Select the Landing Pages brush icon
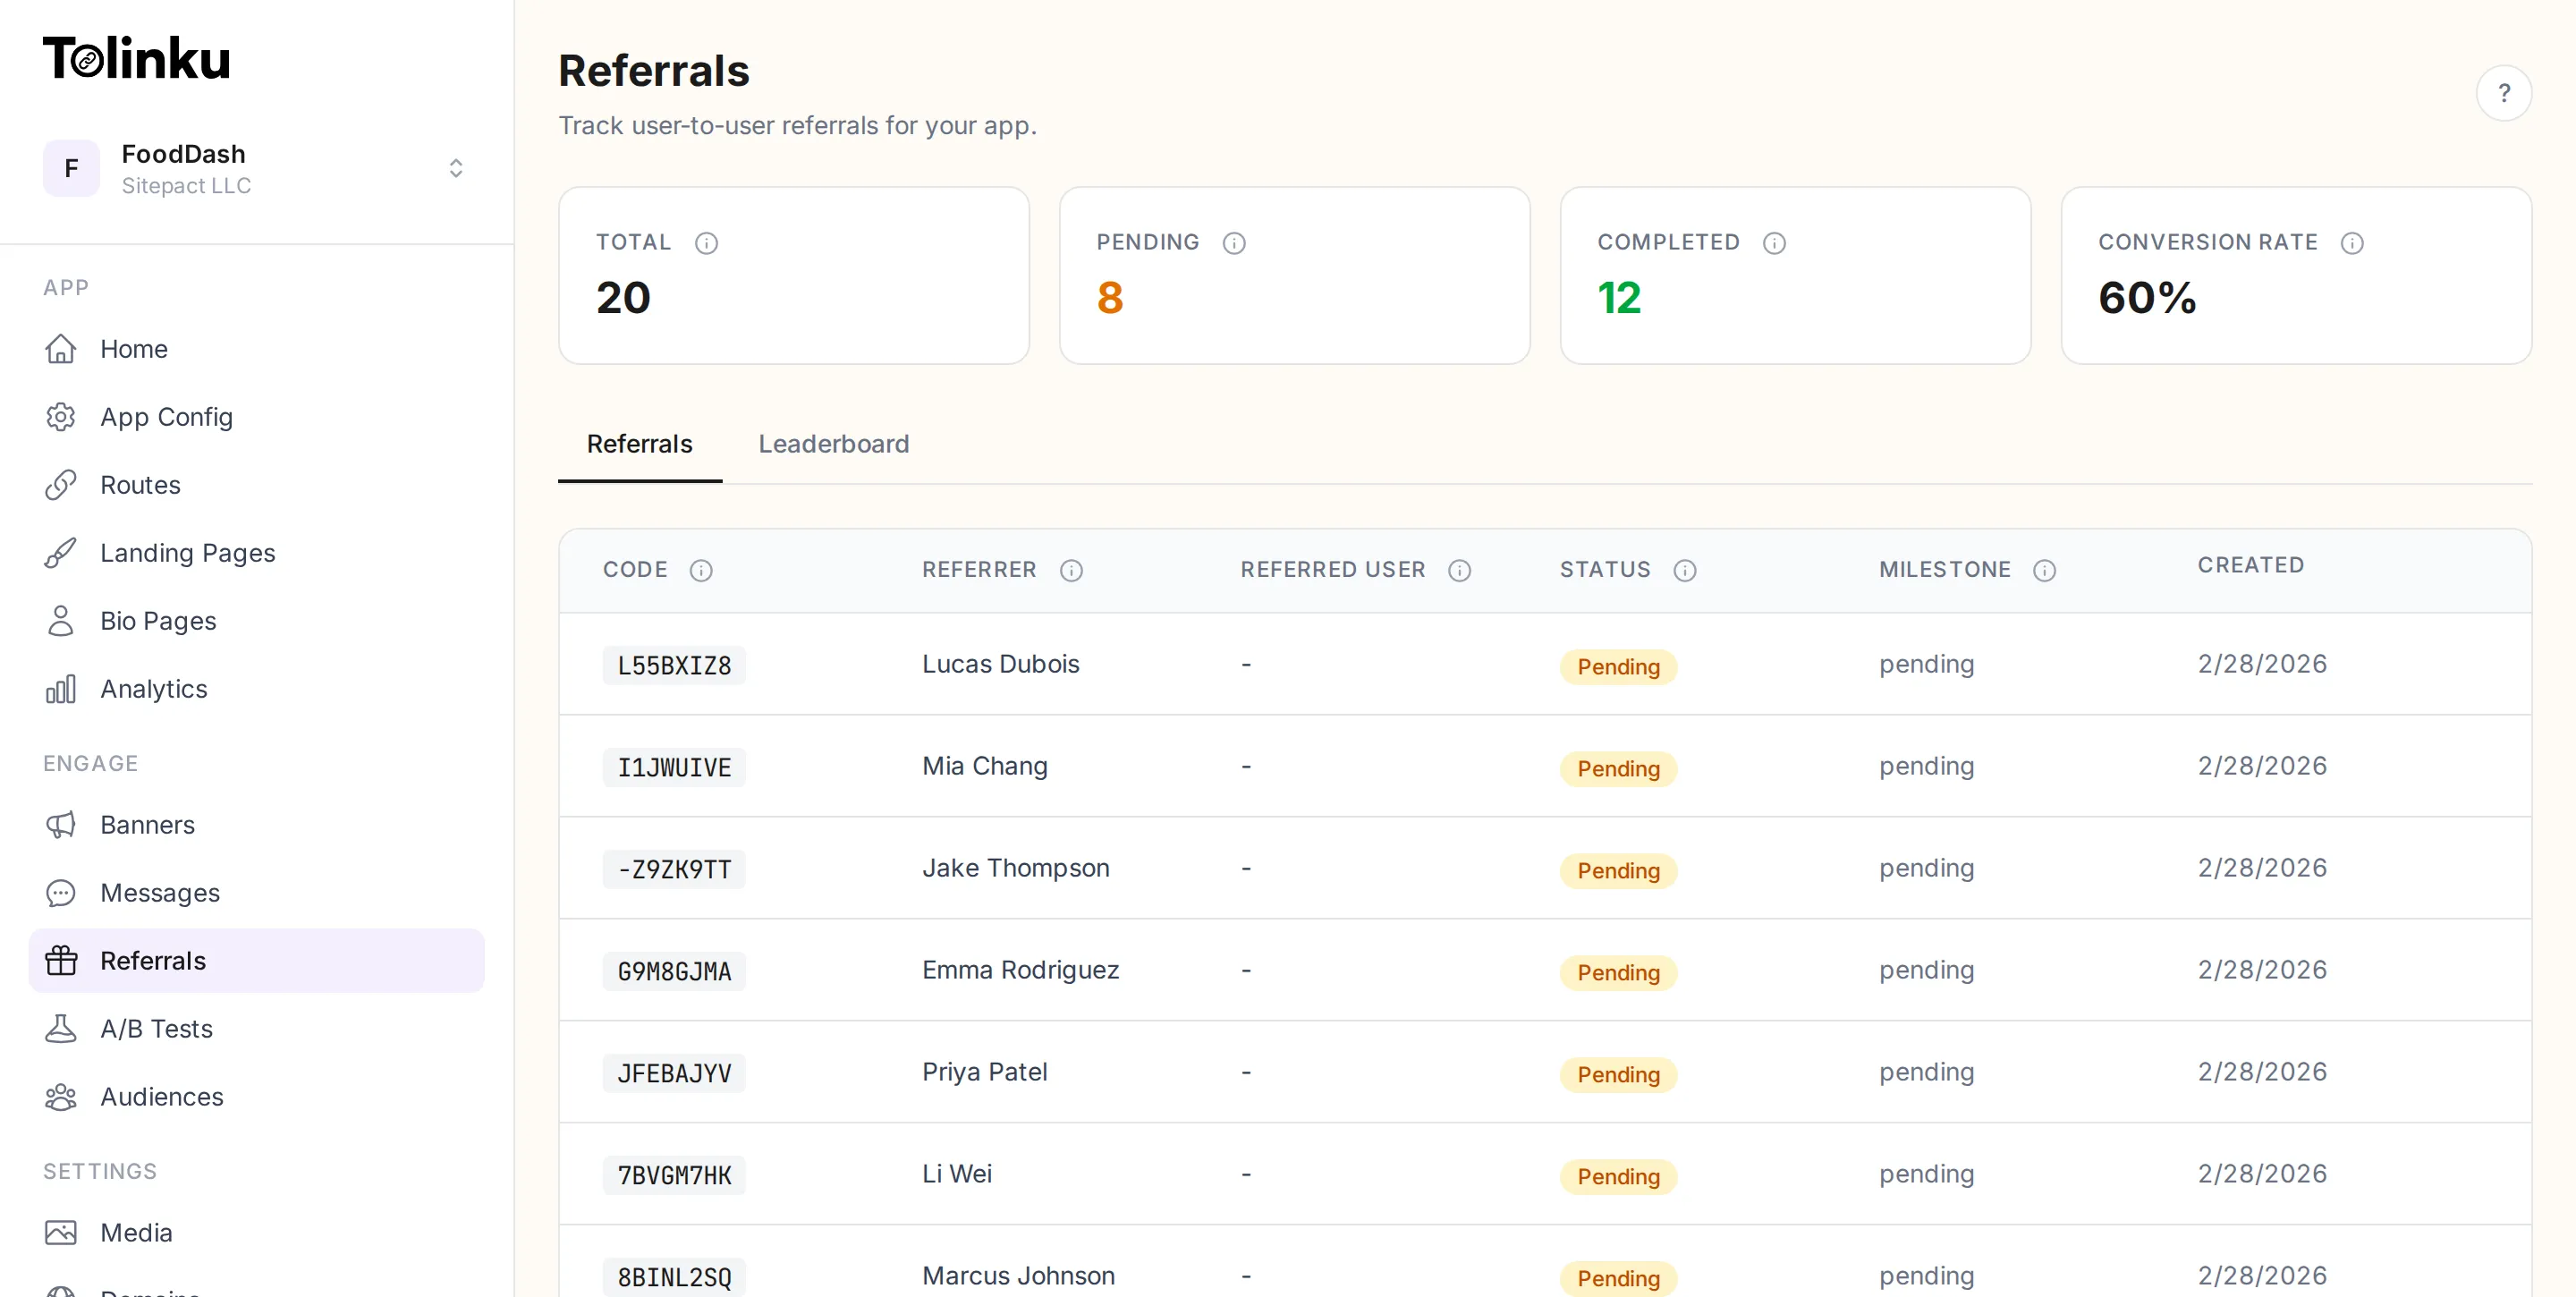This screenshot has width=2576, height=1297. coord(61,552)
